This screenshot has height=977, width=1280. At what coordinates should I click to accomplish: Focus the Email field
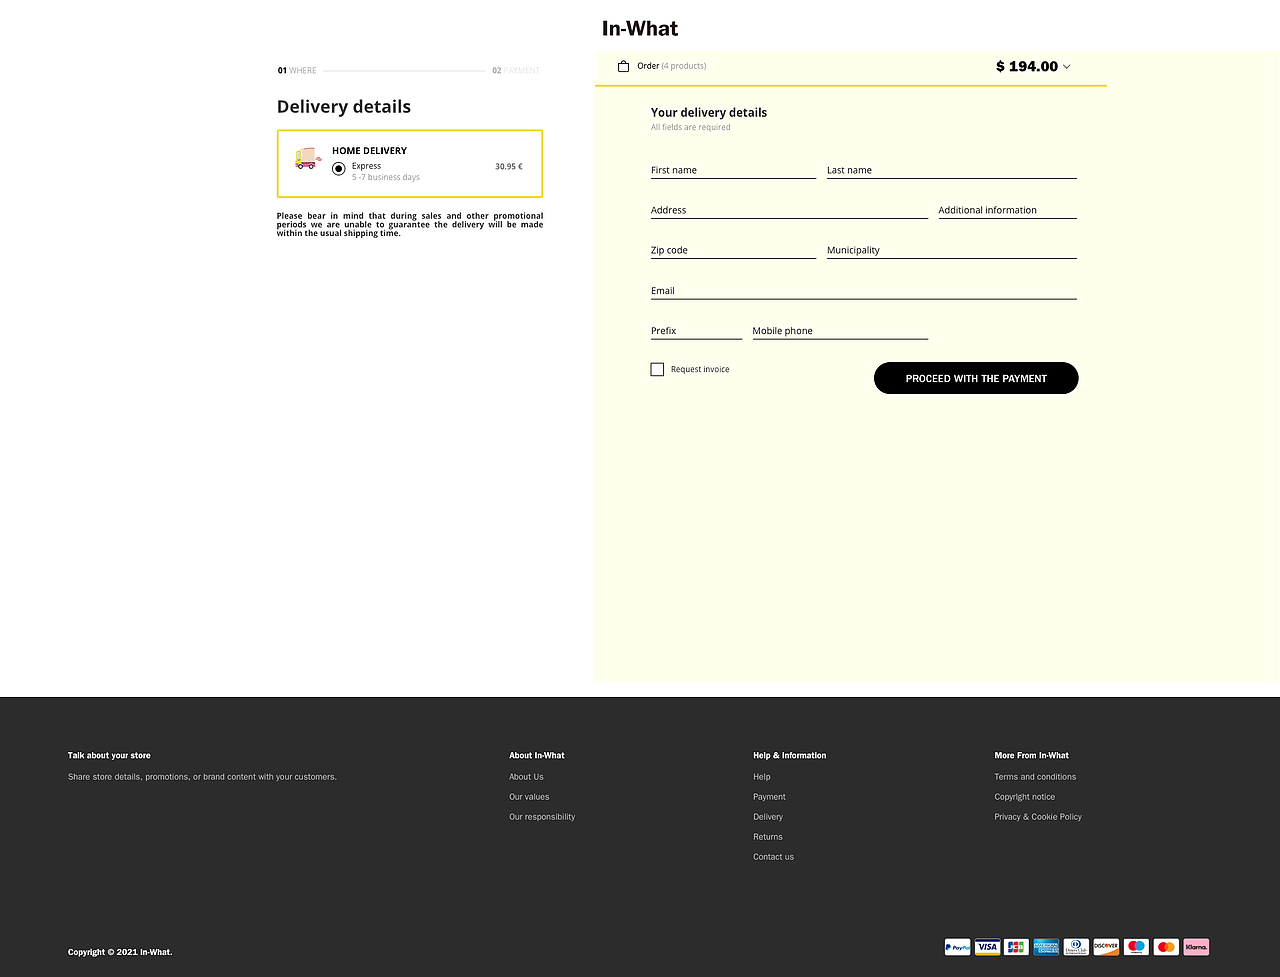[x=864, y=290]
